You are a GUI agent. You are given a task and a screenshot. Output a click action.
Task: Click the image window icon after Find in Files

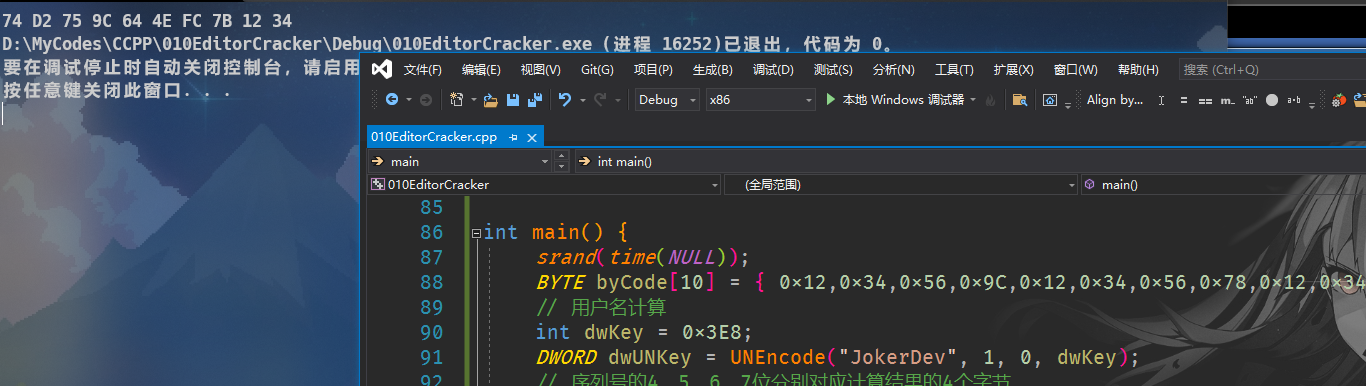pos(1050,100)
